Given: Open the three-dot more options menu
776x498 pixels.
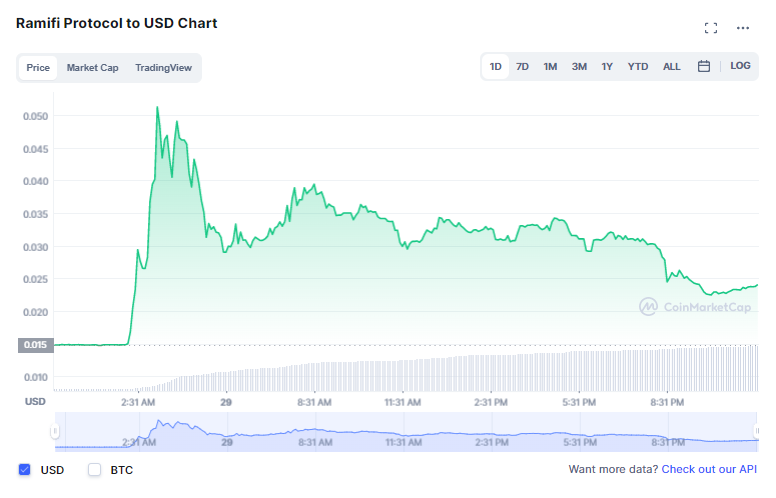Looking at the screenshot, I should 742,28.
